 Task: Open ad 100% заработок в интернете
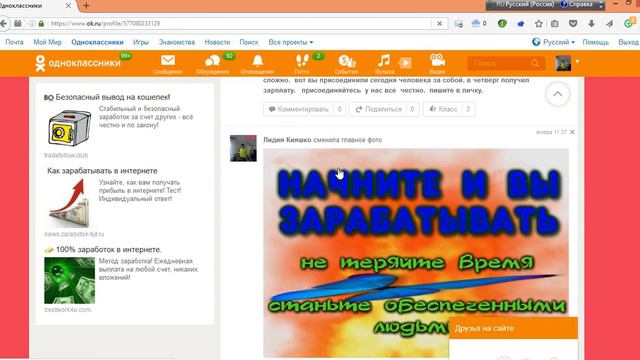(108, 249)
